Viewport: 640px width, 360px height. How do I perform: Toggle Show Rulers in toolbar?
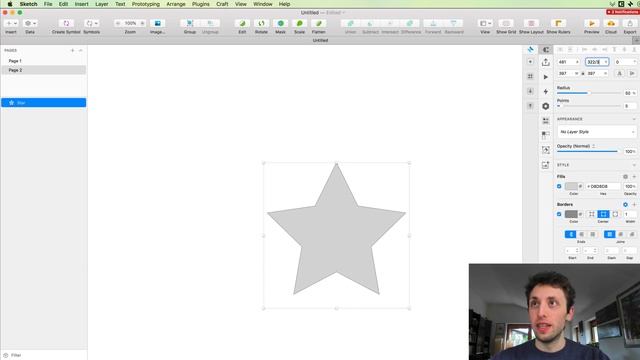click(558, 24)
